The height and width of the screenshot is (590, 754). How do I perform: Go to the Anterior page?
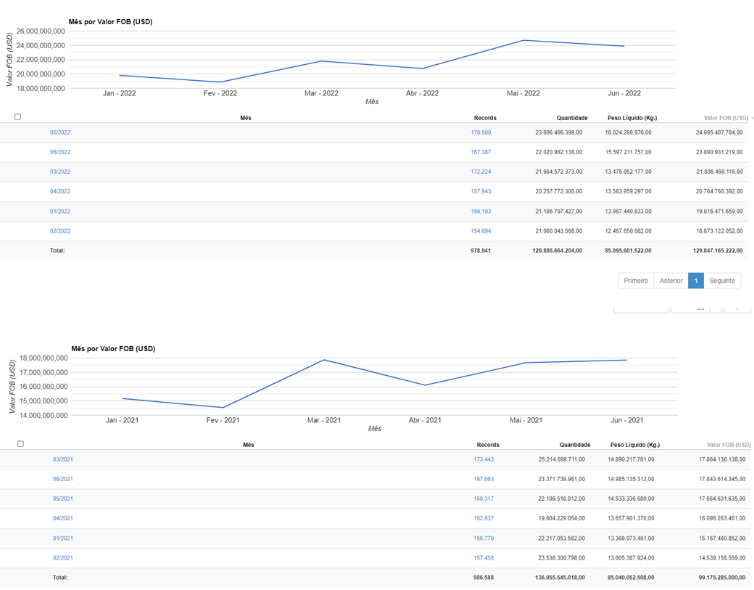[671, 281]
